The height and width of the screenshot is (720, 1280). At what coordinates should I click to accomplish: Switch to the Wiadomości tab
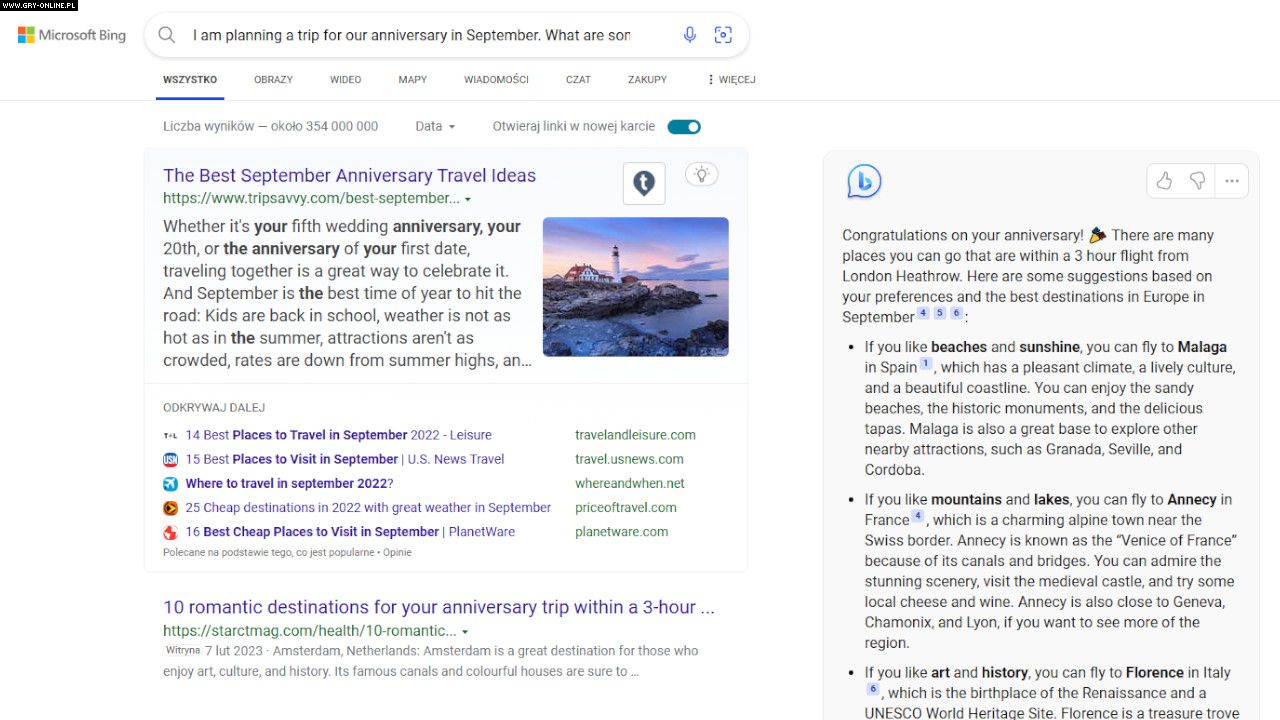(496, 79)
